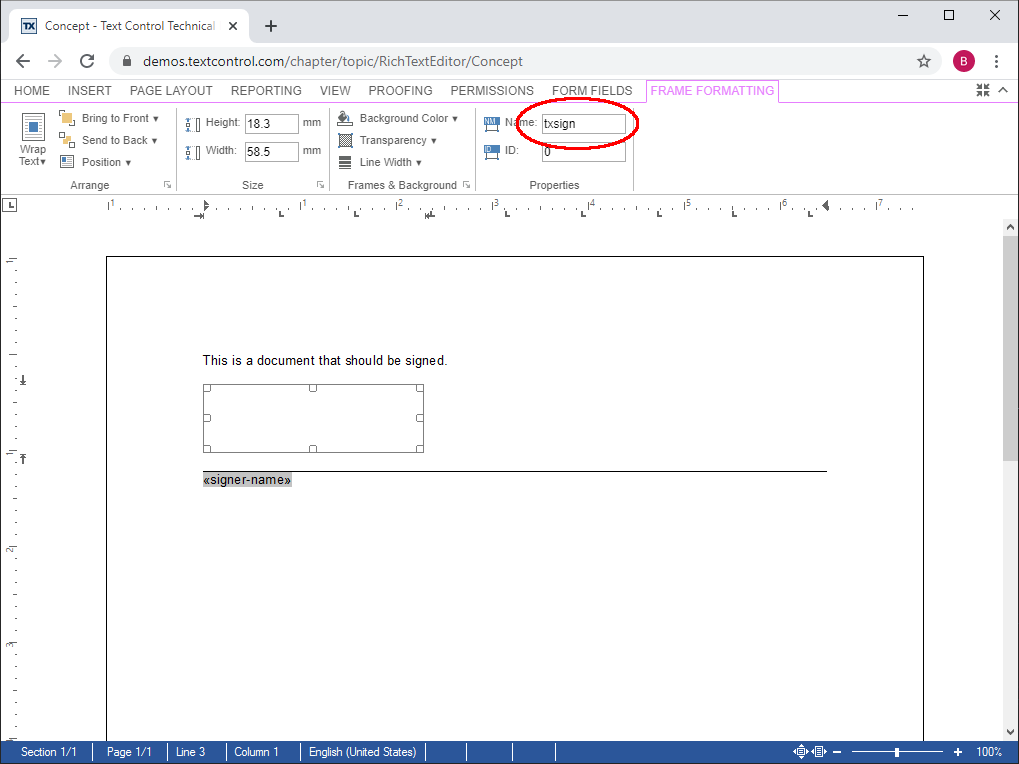
Task: Click the Transparency icon
Action: tap(345, 140)
